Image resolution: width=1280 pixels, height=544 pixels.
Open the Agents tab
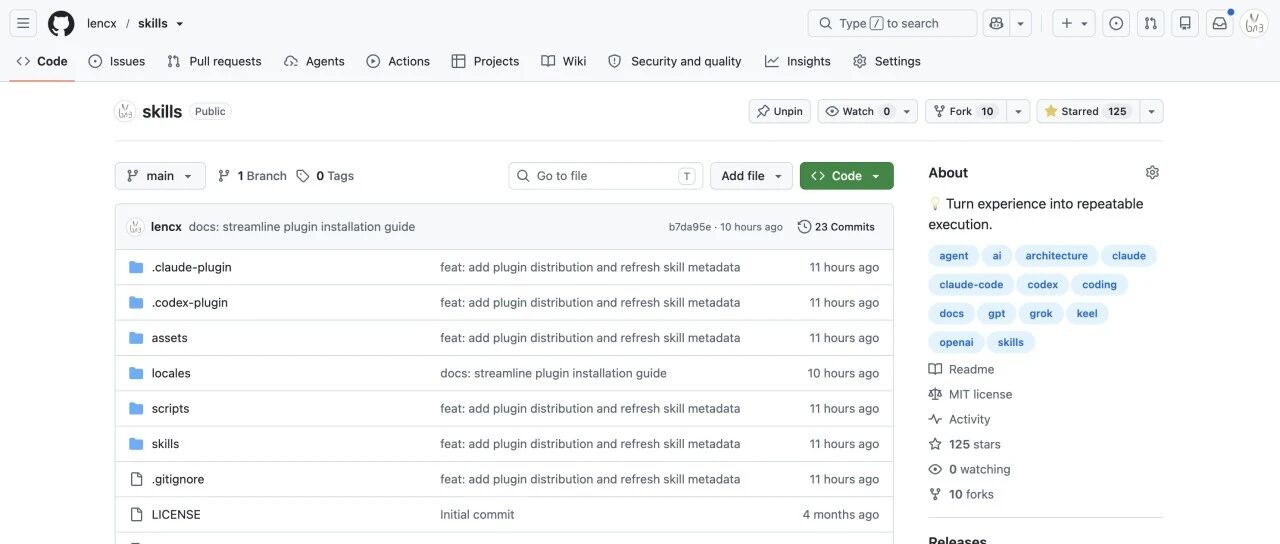coord(314,61)
